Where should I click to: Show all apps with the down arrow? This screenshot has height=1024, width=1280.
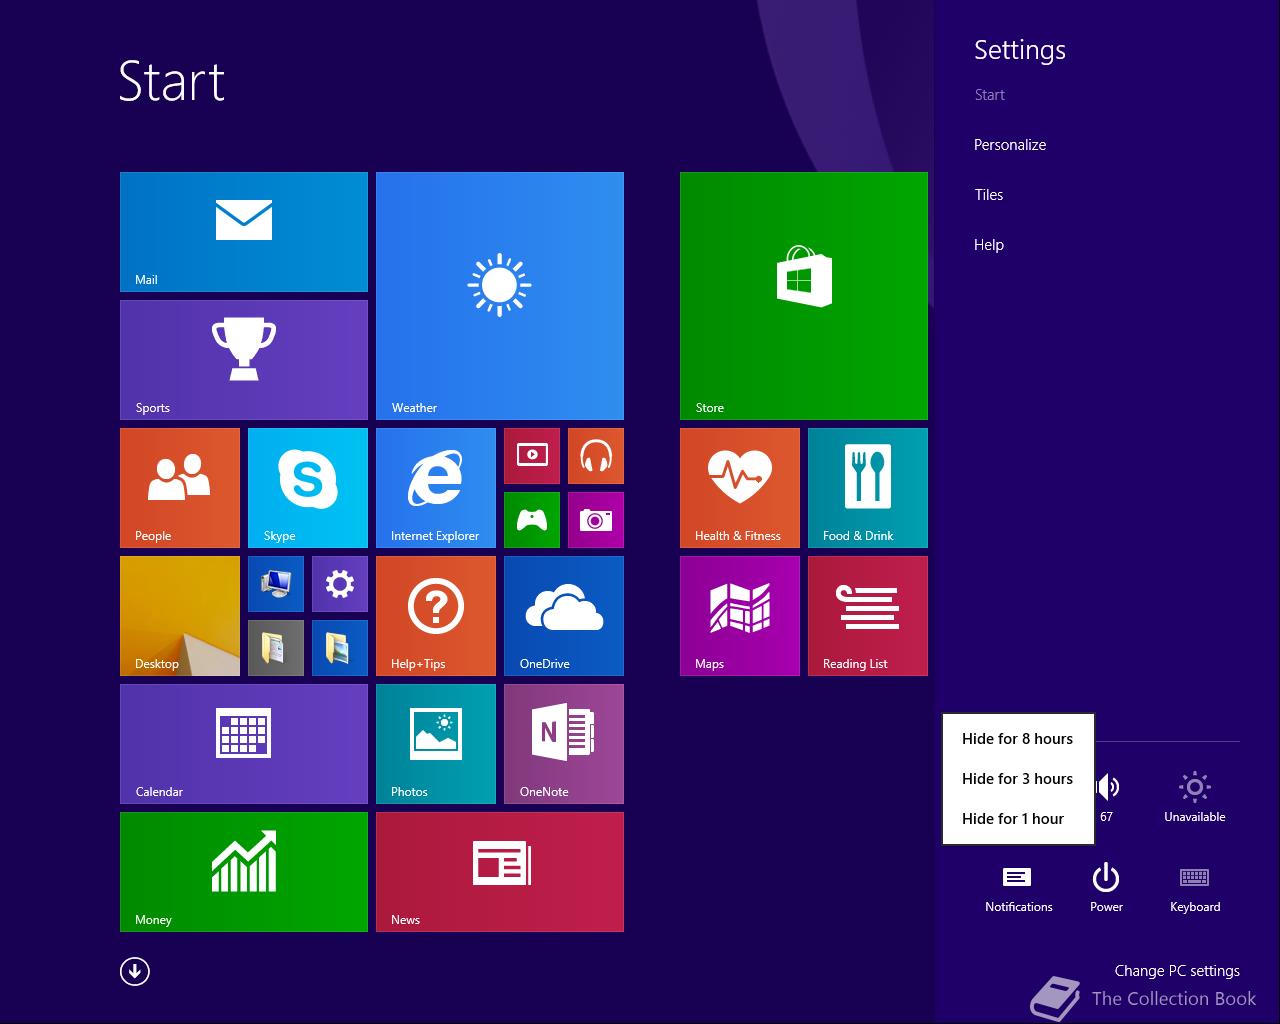(135, 971)
